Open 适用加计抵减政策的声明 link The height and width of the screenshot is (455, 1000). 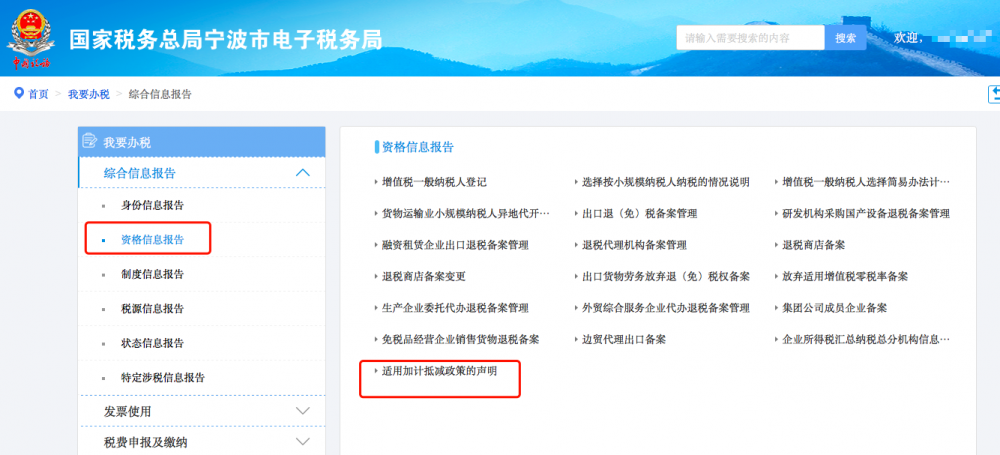point(439,371)
